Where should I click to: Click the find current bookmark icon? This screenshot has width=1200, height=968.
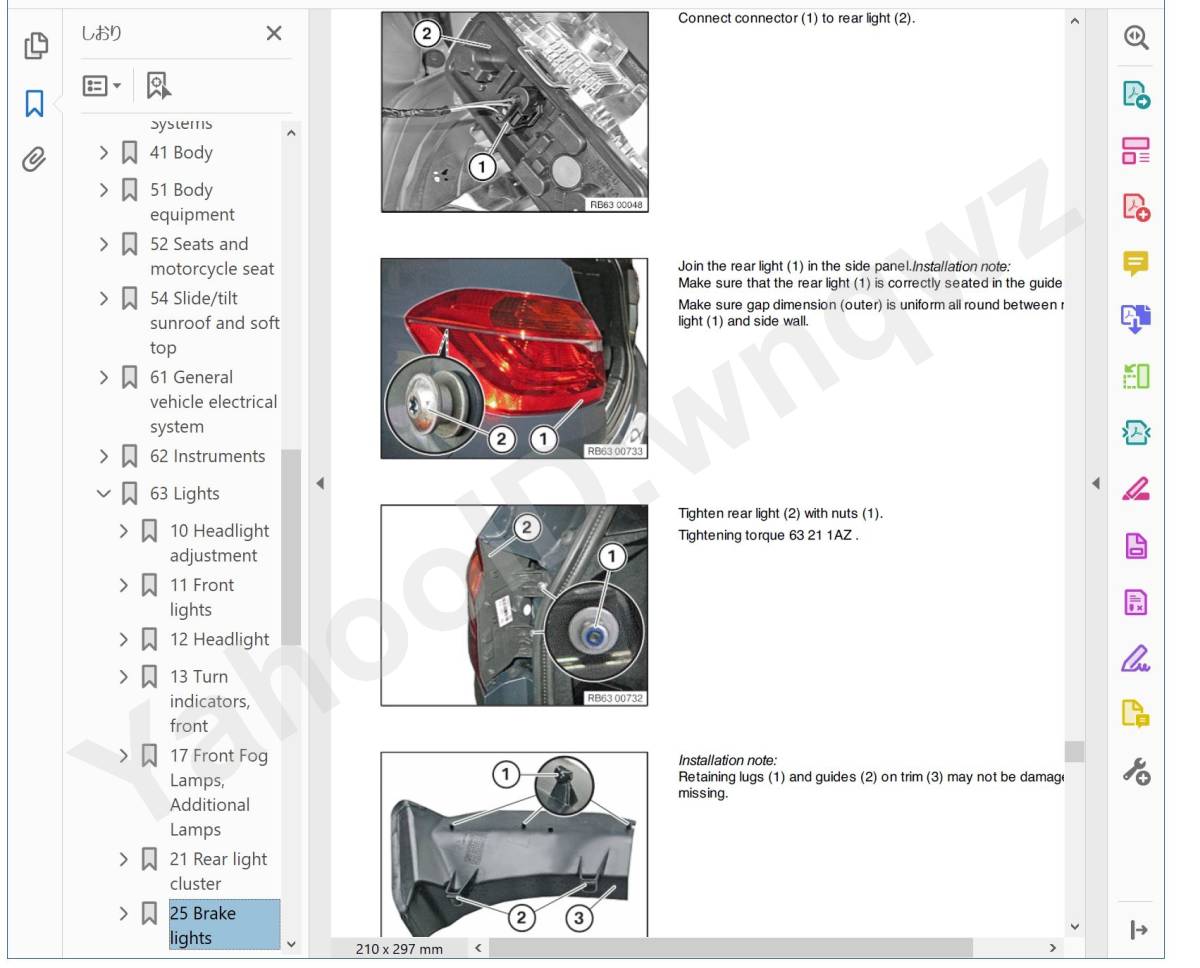point(158,86)
